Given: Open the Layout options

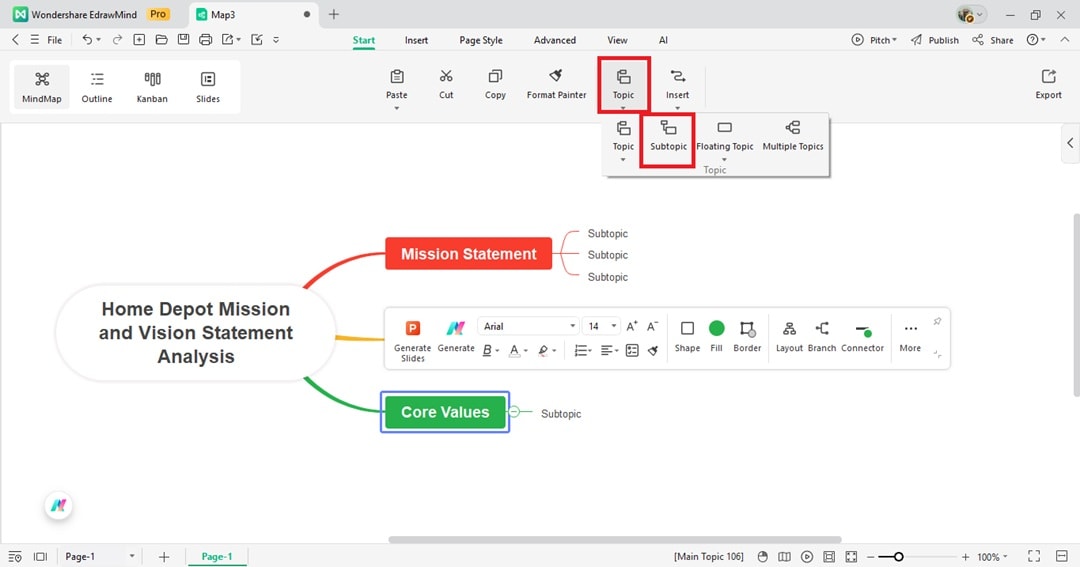Looking at the screenshot, I should point(789,336).
